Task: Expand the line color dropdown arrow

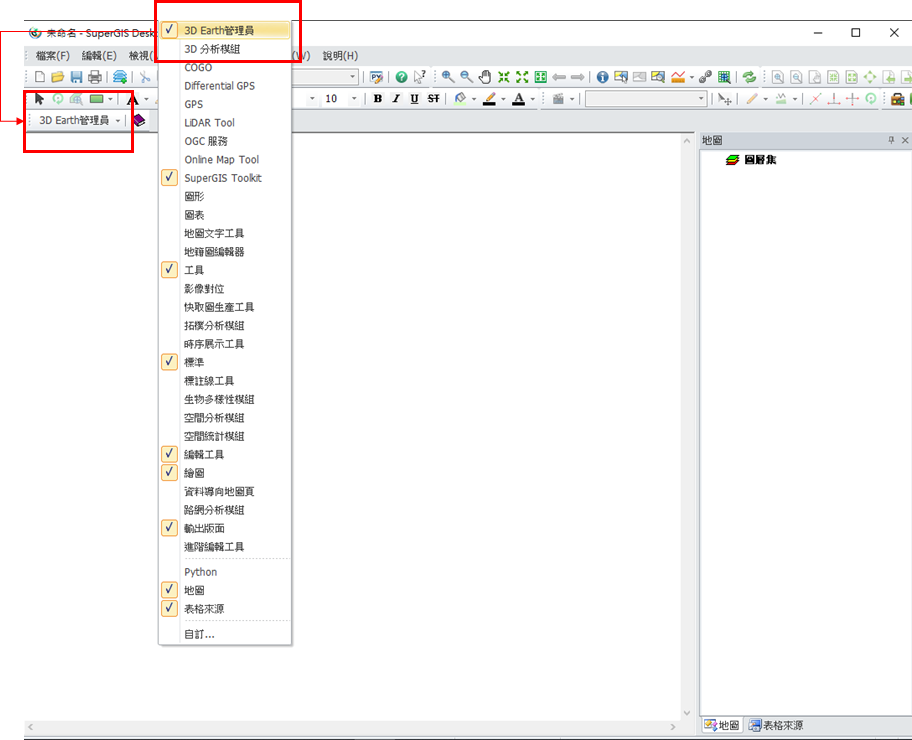Action: coord(503,99)
